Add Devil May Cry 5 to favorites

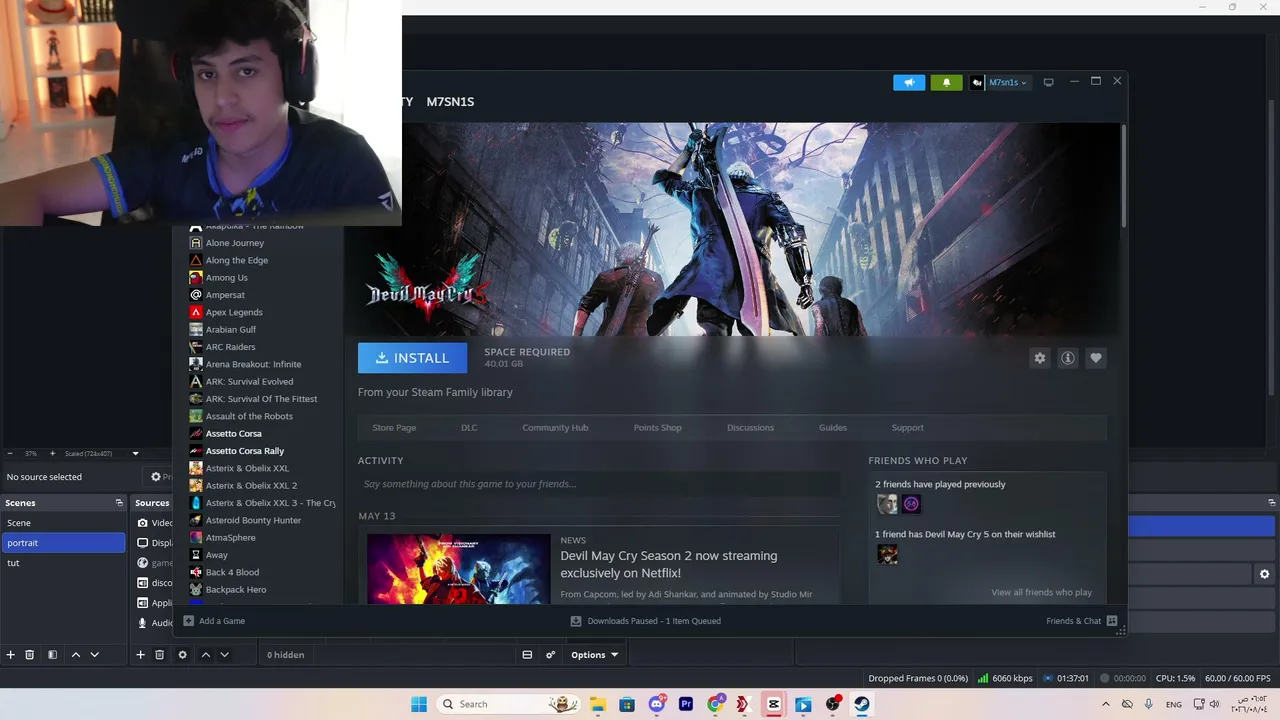[1096, 358]
